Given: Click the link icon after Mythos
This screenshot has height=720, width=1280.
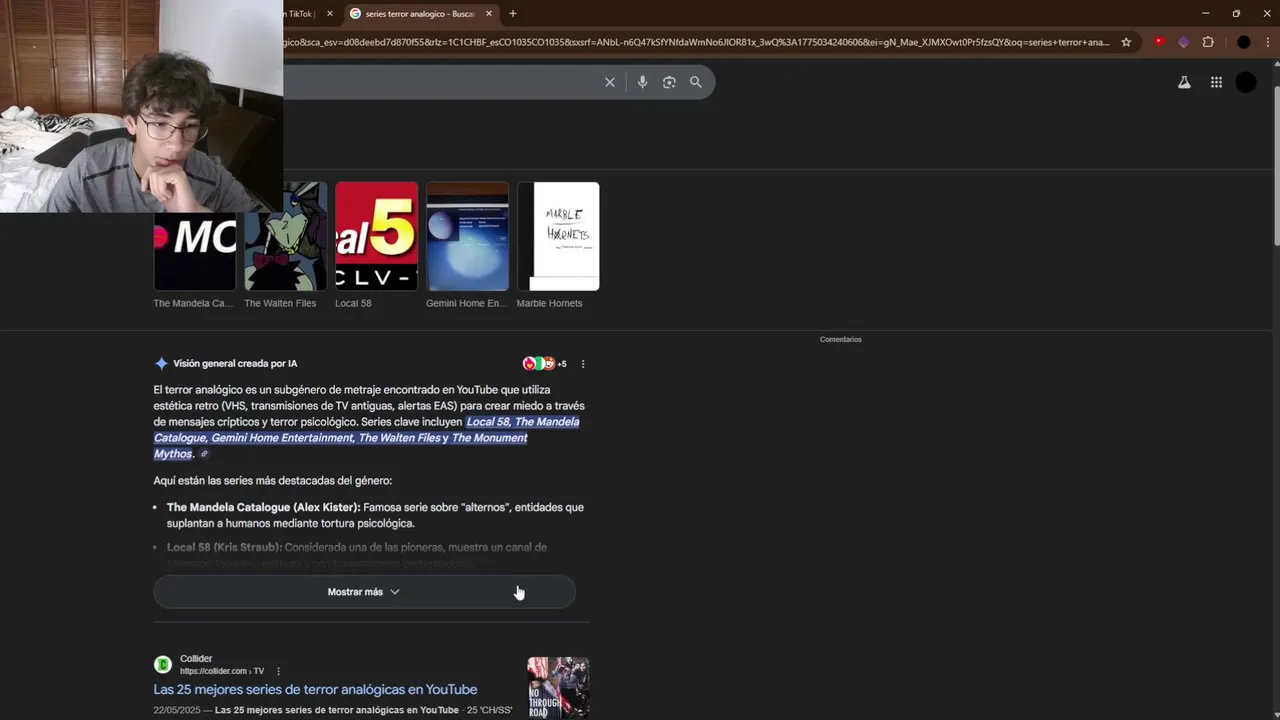Looking at the screenshot, I should point(204,454).
